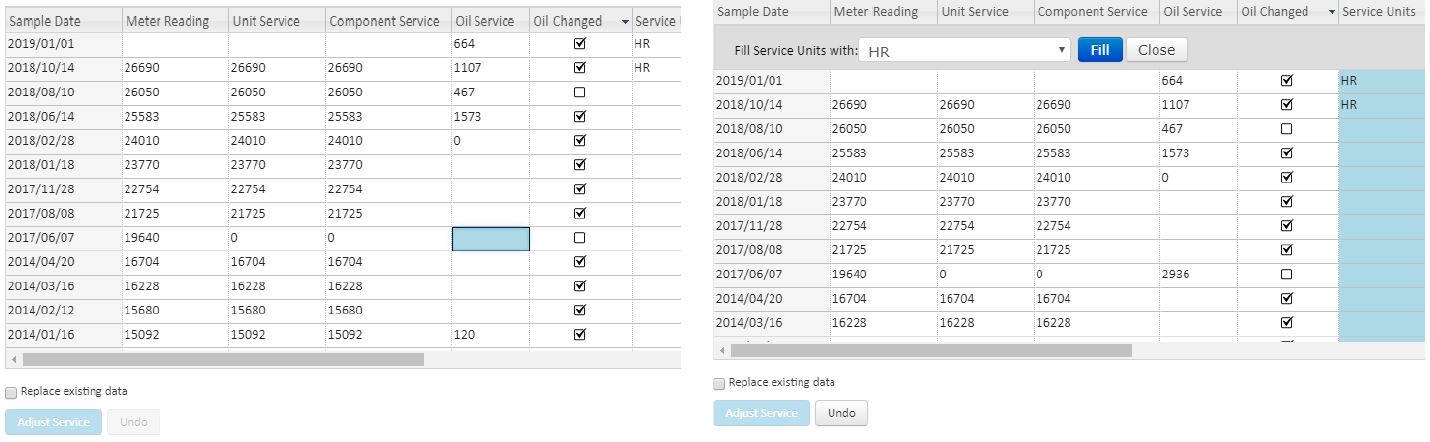The height and width of the screenshot is (442, 1430).
Task: Check Oil Changed for 2018/08/10 in left grid
Action: [580, 92]
